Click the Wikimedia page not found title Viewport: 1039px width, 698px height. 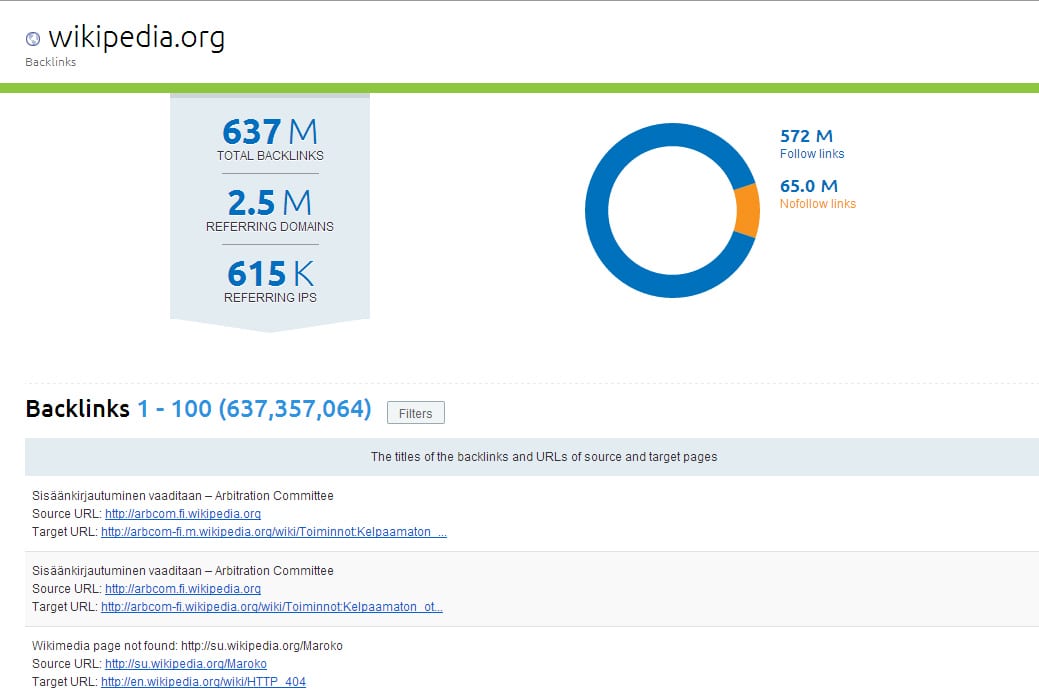coord(188,646)
